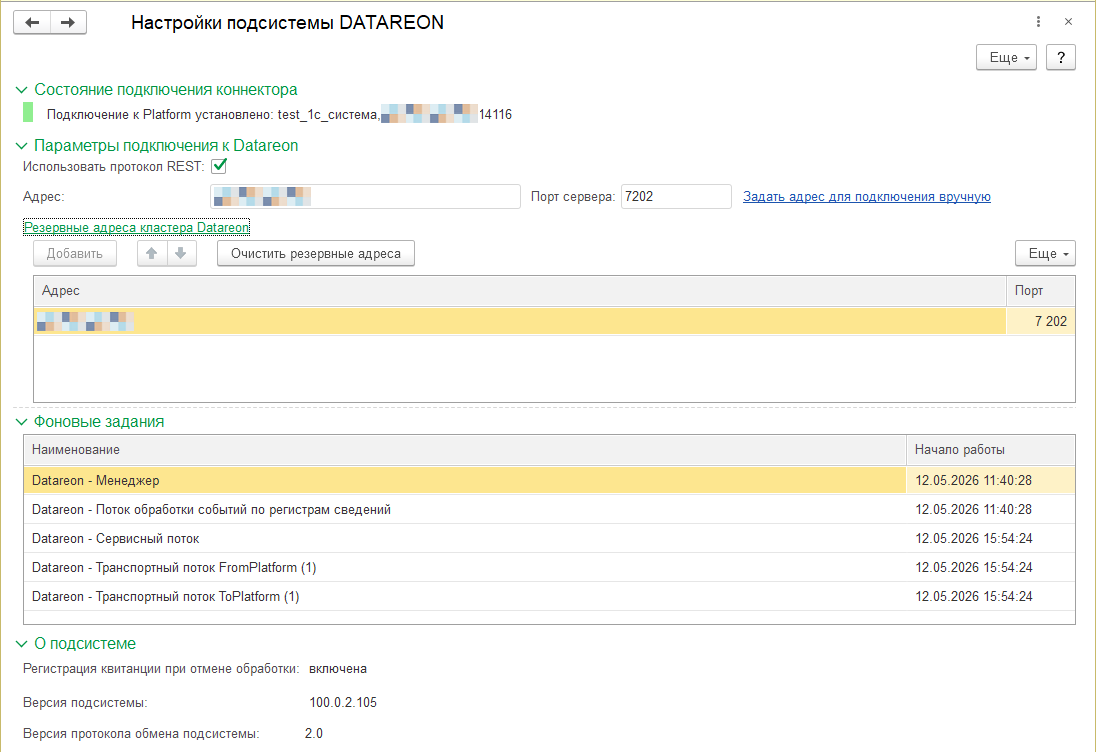Viewport: 1096px width, 752px height.
Task: Open 'Задать адрес для подключения вручную' link
Action: pos(867,196)
